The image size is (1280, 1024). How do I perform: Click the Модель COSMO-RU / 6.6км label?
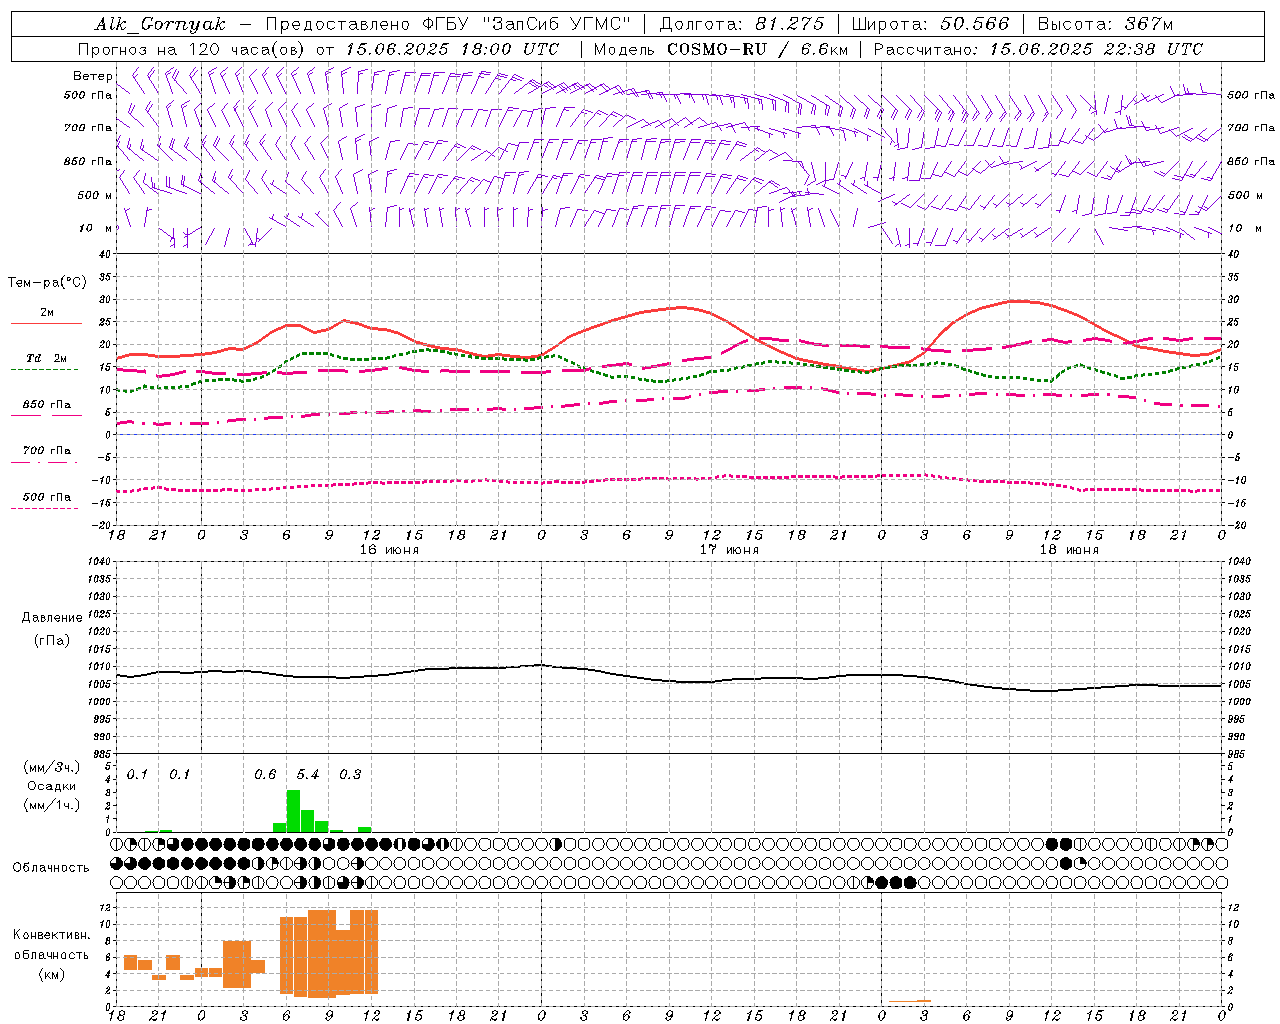coord(721,49)
